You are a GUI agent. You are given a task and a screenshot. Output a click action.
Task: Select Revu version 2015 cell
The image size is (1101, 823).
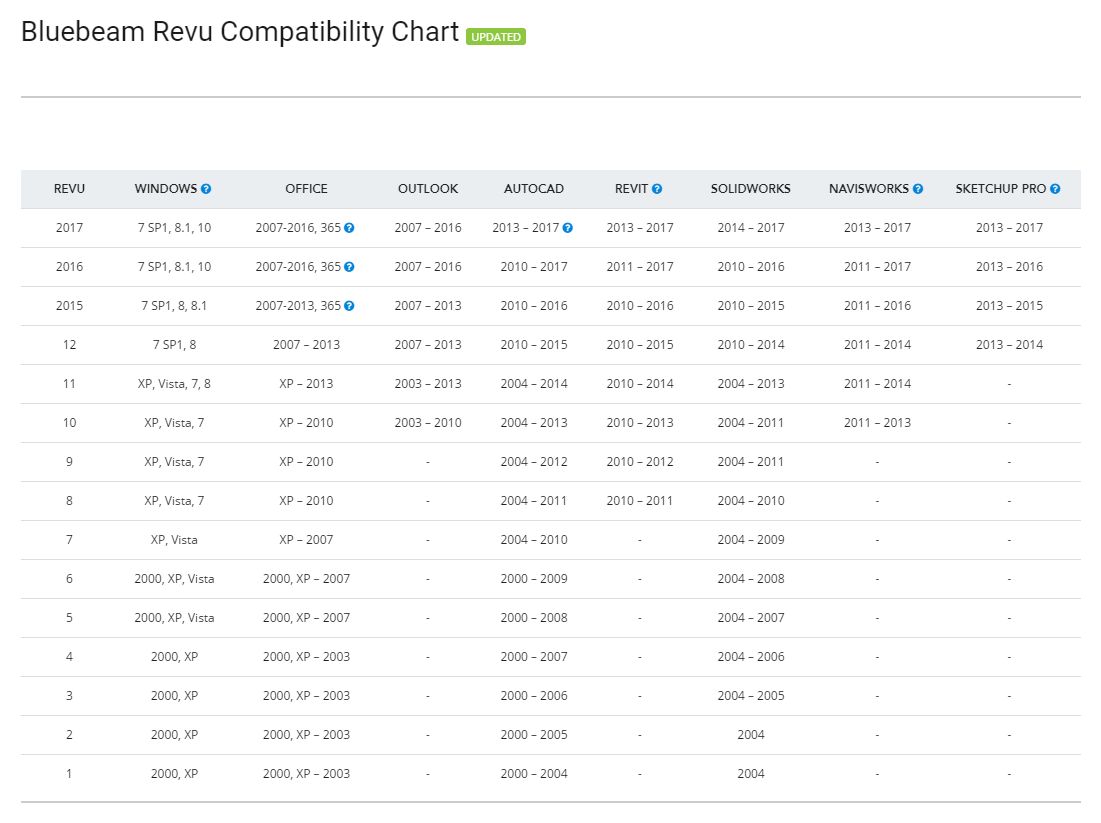tap(69, 305)
